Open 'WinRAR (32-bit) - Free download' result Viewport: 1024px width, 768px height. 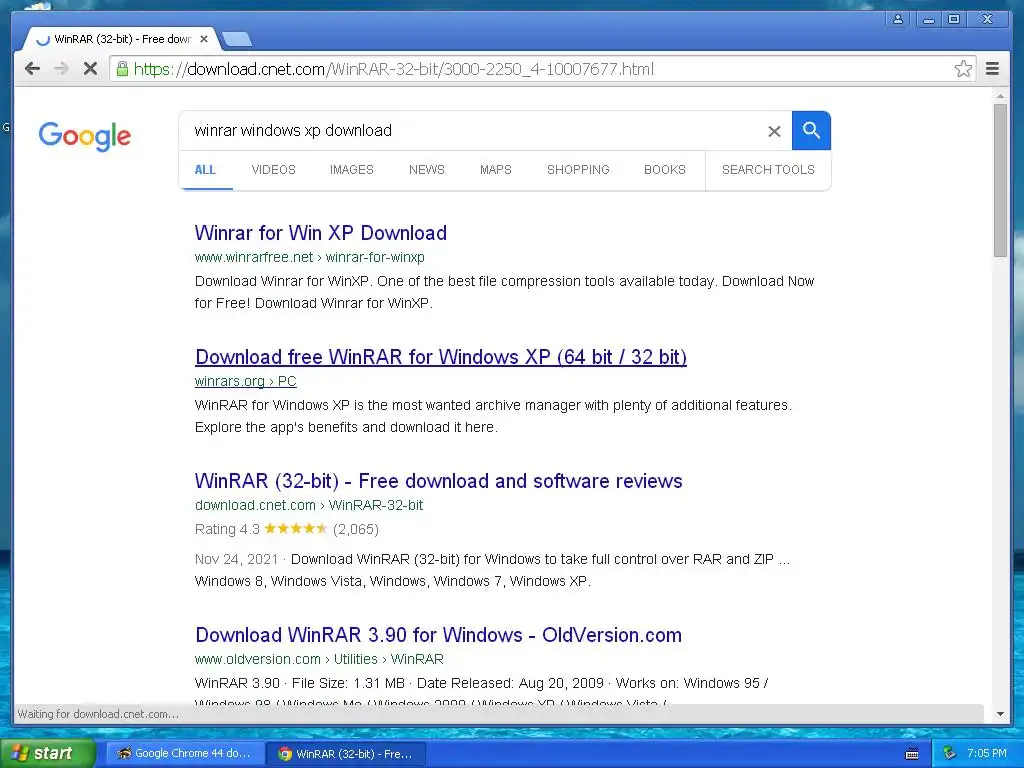(438, 481)
